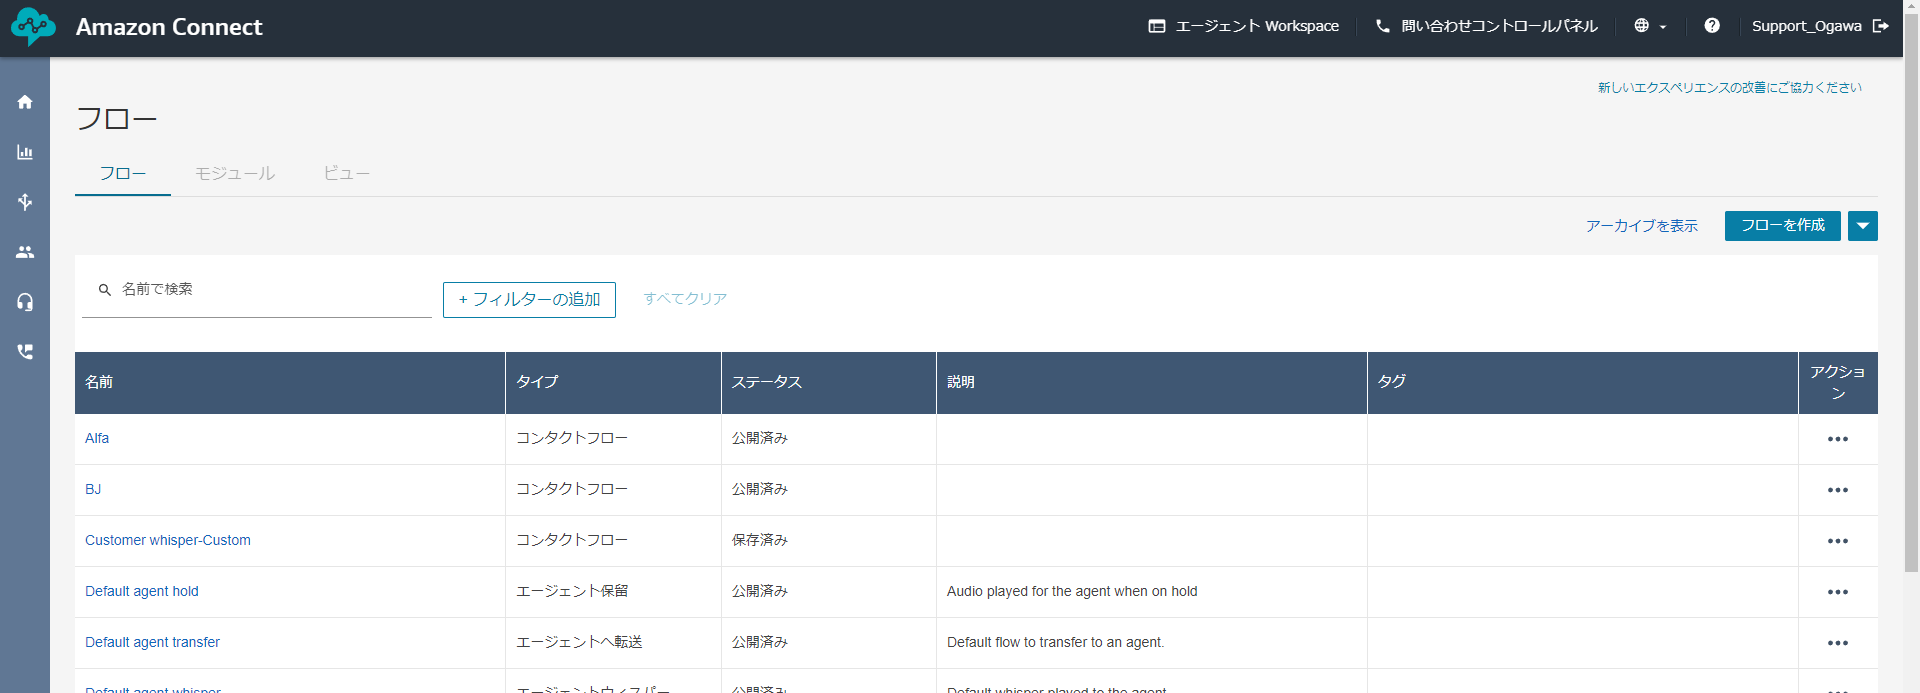This screenshot has width=1920, height=693.
Task: Click the フィルターの追加 button
Action: click(x=529, y=300)
